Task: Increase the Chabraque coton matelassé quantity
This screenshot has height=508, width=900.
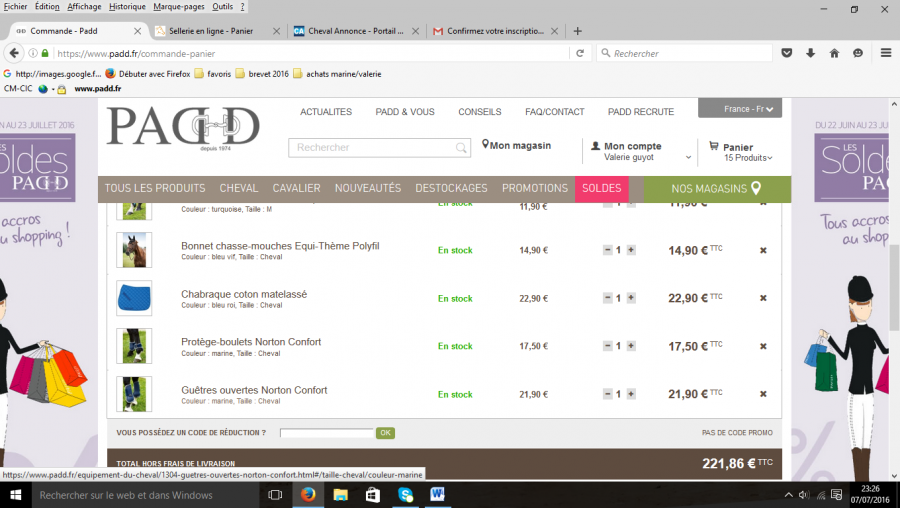Action: tap(631, 298)
